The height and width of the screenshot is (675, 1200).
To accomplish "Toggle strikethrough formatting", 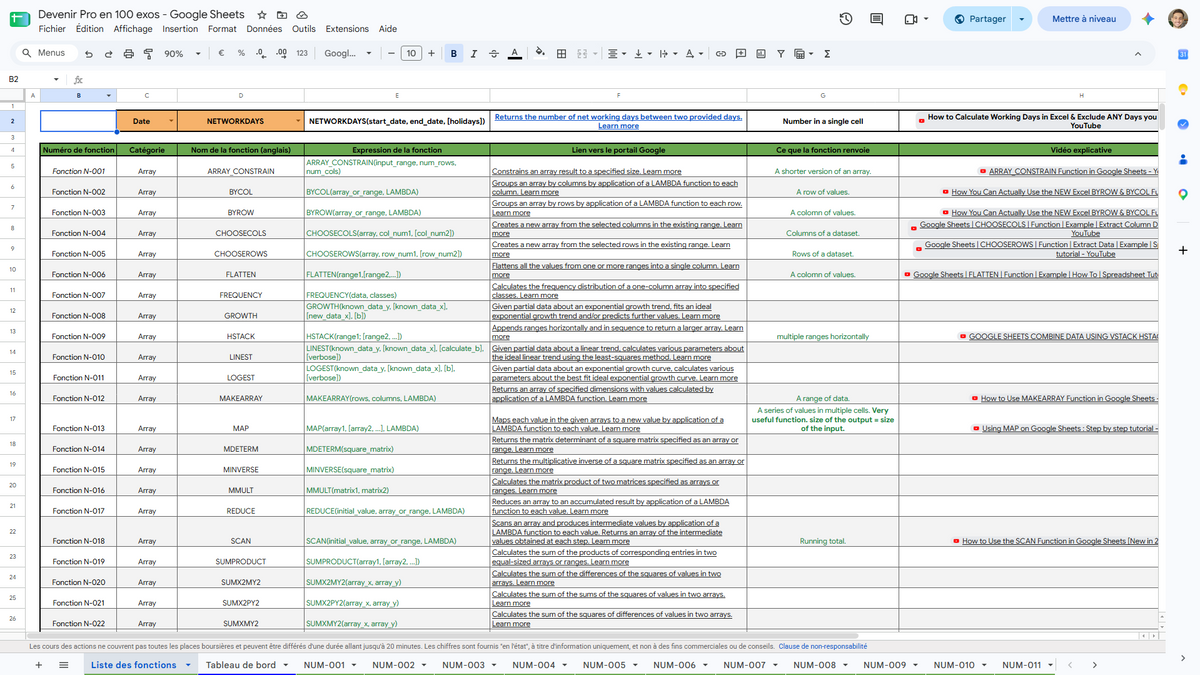I will click(494, 54).
